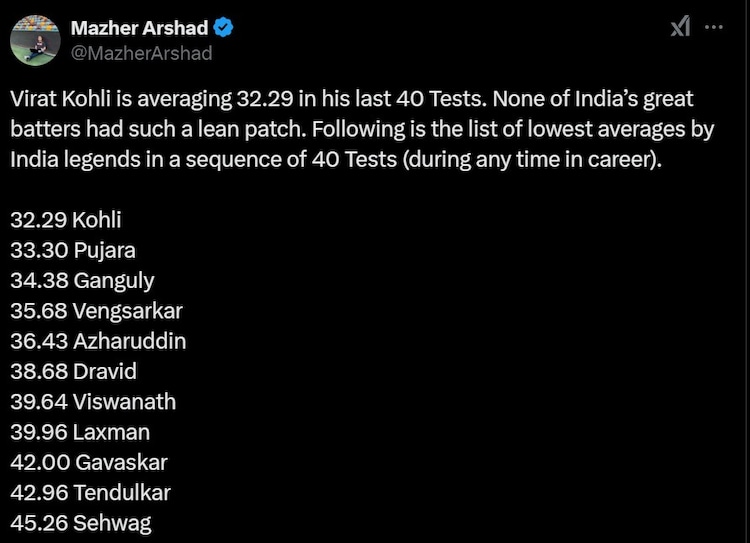Open Grok explain icon on the post

(681, 28)
